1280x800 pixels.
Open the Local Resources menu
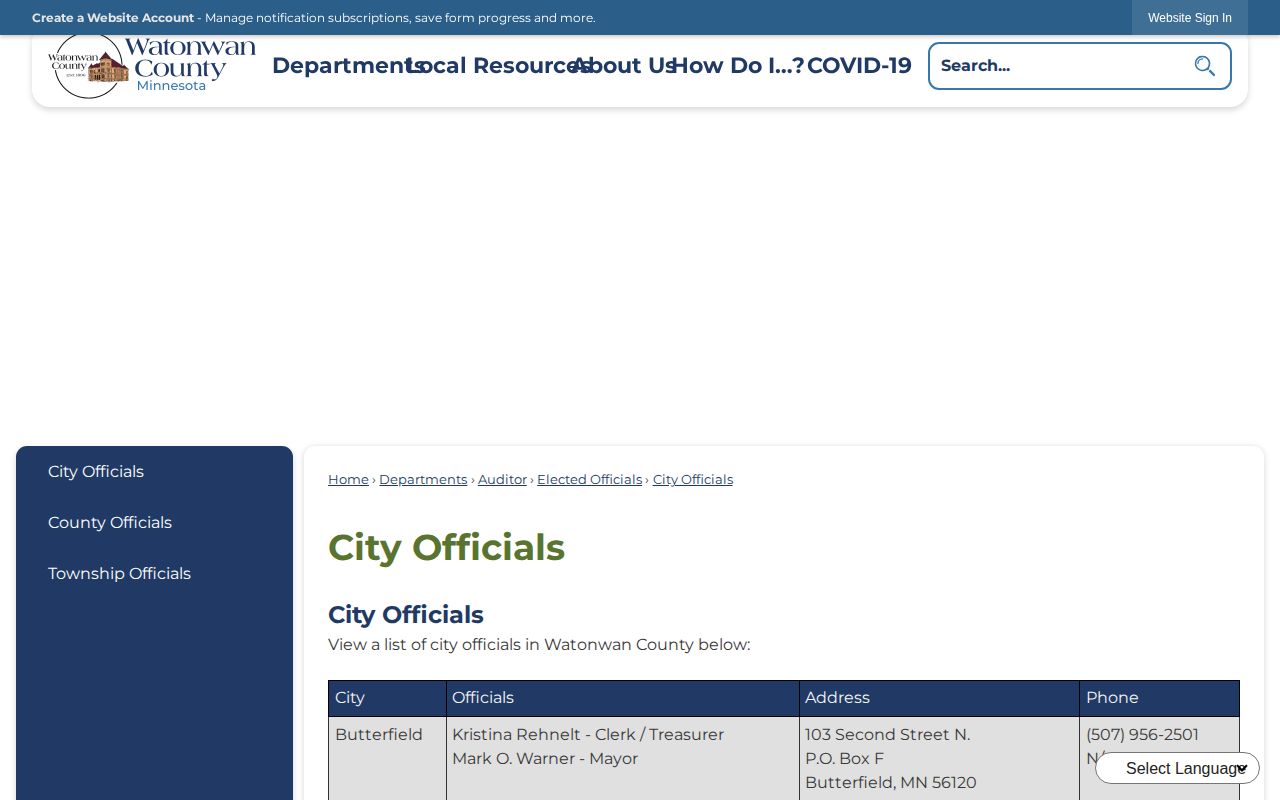pyautogui.click(x=499, y=66)
